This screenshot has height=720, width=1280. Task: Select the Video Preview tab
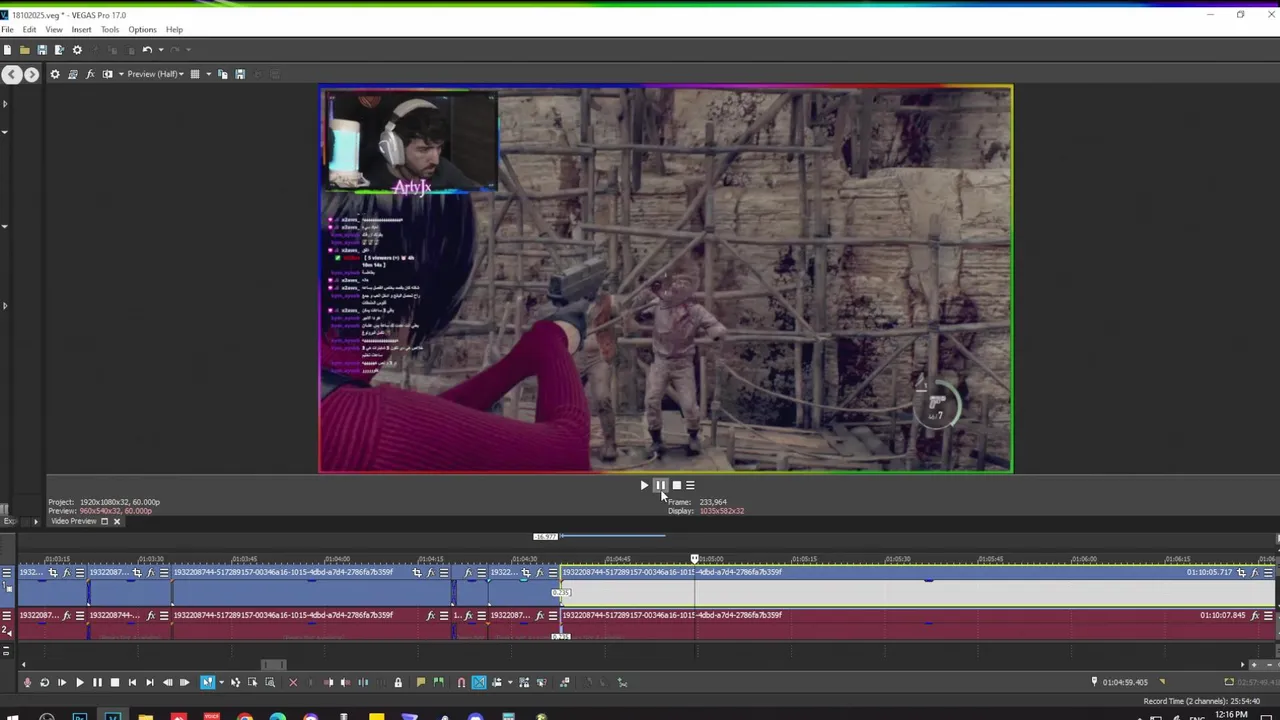click(73, 521)
